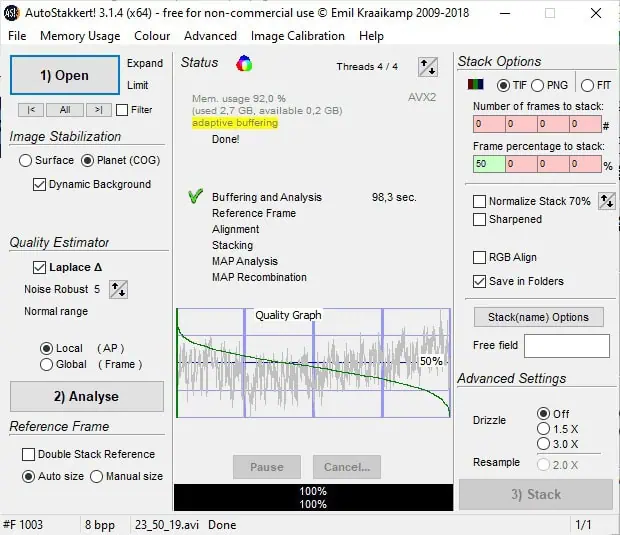Select FIT output format
This screenshot has width=620, height=535.
coord(588,85)
